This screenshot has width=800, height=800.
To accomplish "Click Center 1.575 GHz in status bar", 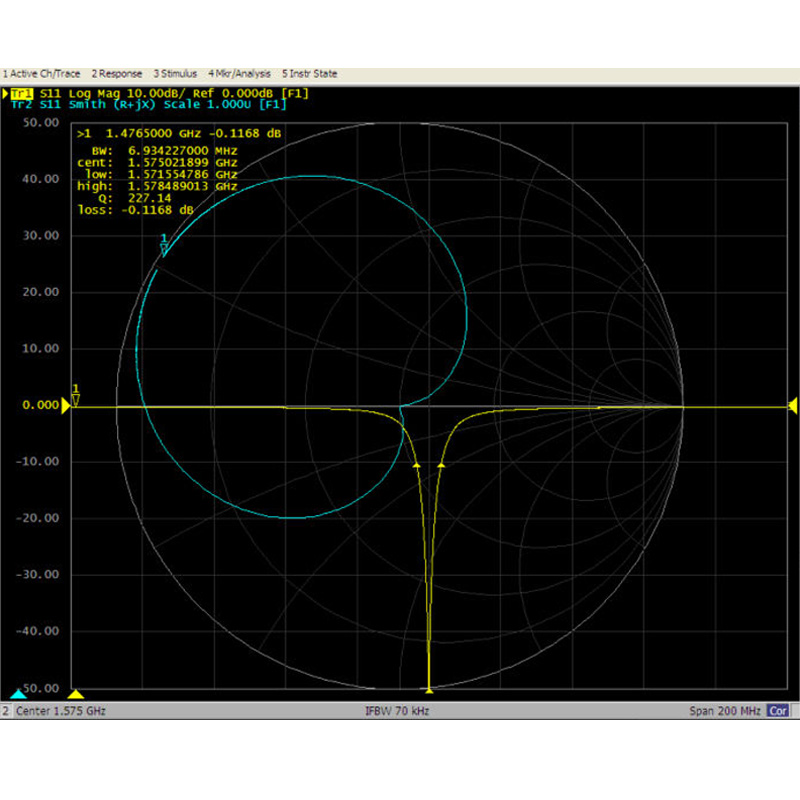I will (x=60, y=711).
